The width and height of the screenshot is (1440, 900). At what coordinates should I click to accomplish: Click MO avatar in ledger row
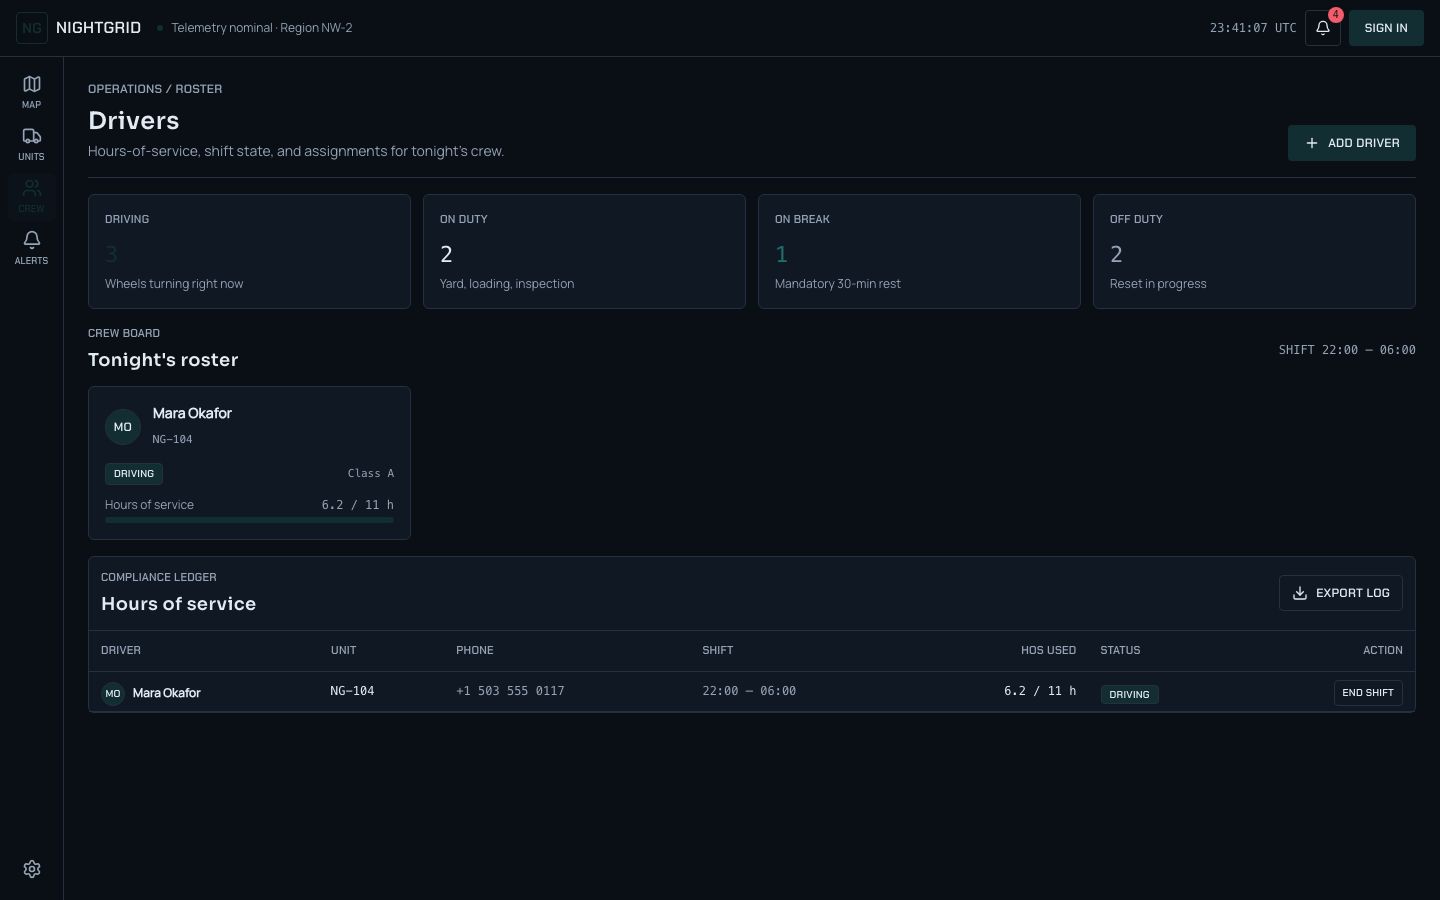pyautogui.click(x=113, y=693)
